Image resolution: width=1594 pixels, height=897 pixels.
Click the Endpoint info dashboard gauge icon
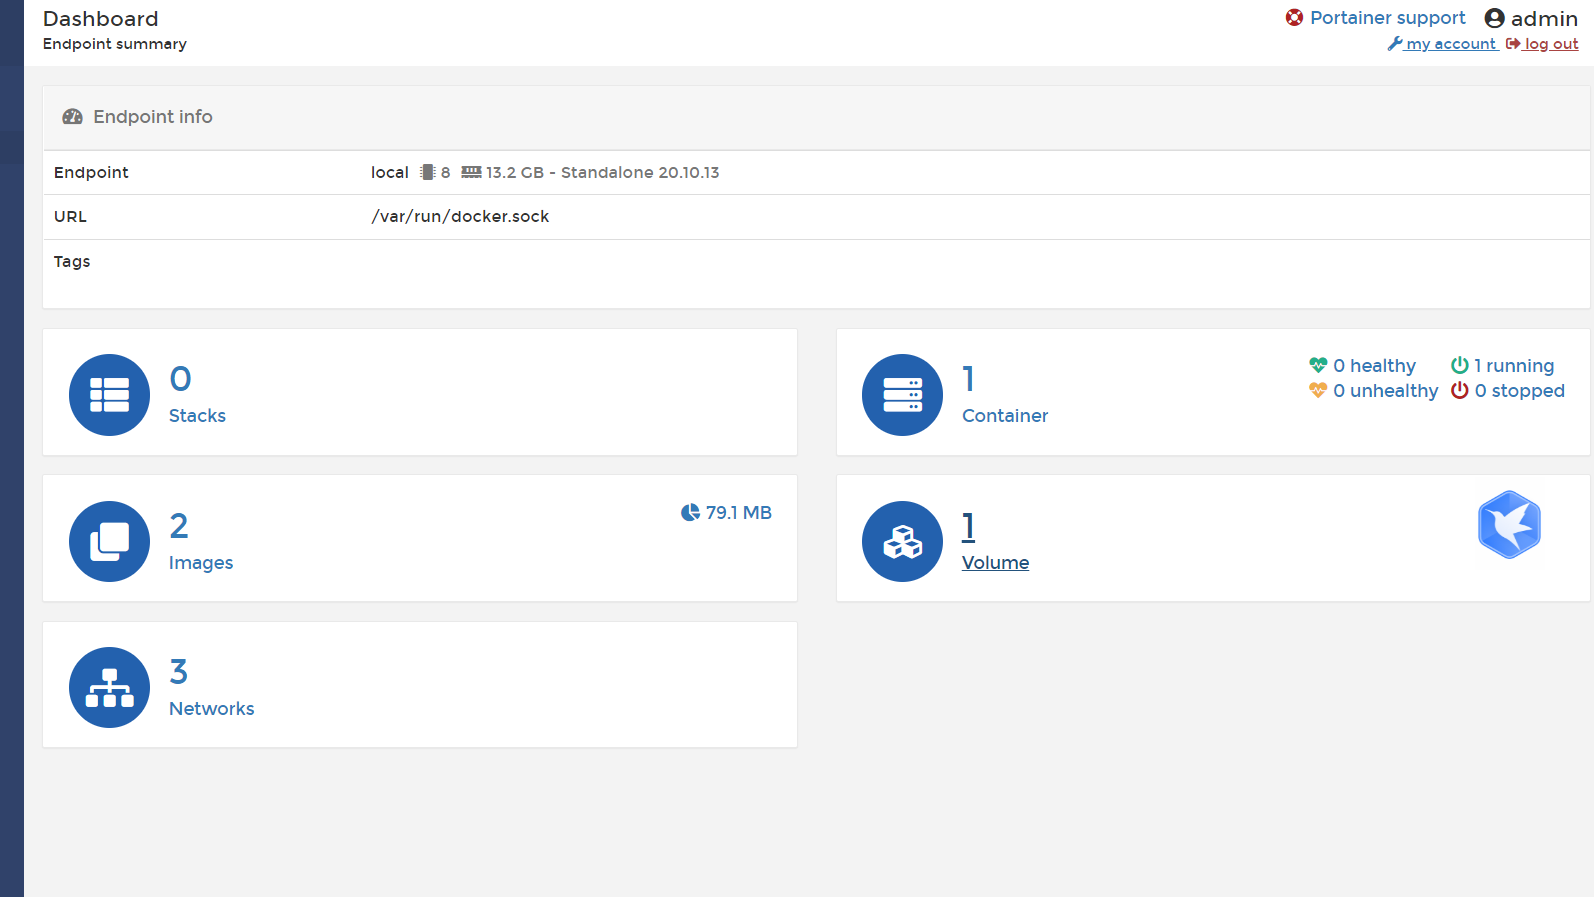click(72, 117)
